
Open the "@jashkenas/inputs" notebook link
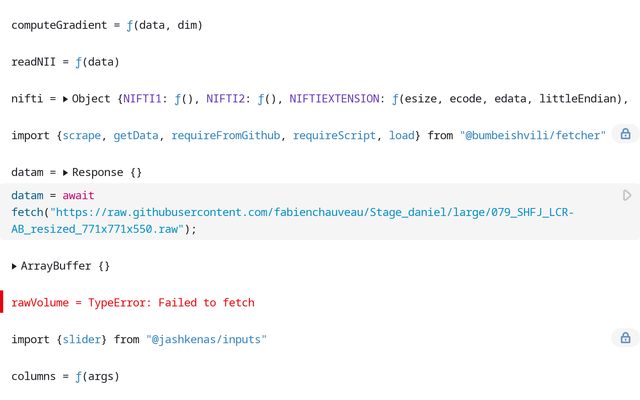207,340
